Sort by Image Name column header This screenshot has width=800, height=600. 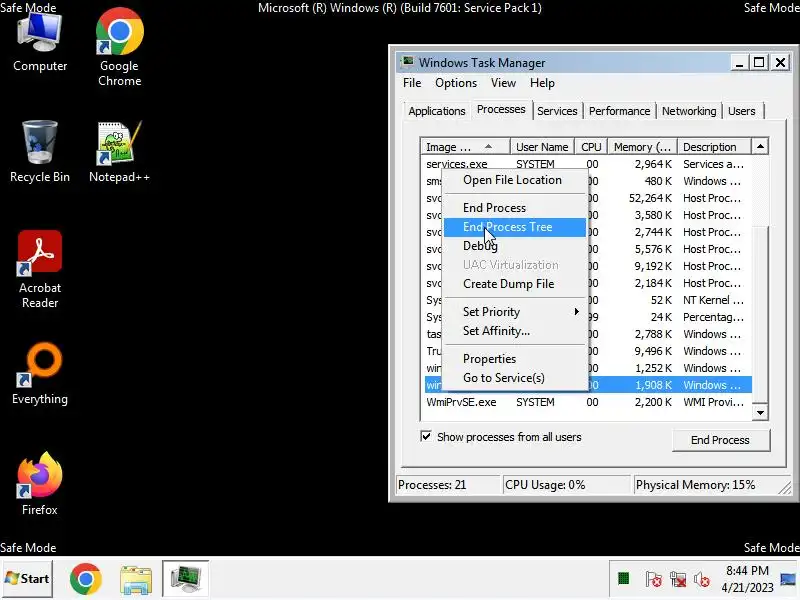point(465,147)
